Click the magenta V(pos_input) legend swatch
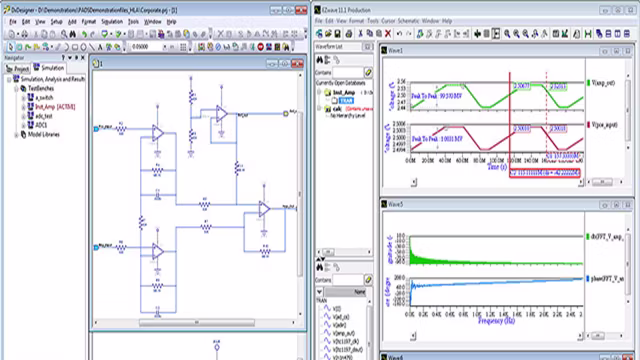640x360 pixels. [589, 125]
